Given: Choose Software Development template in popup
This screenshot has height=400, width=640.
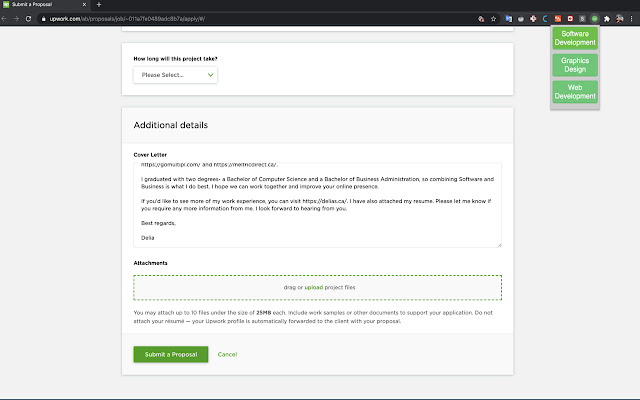Looking at the screenshot, I should point(575,38).
